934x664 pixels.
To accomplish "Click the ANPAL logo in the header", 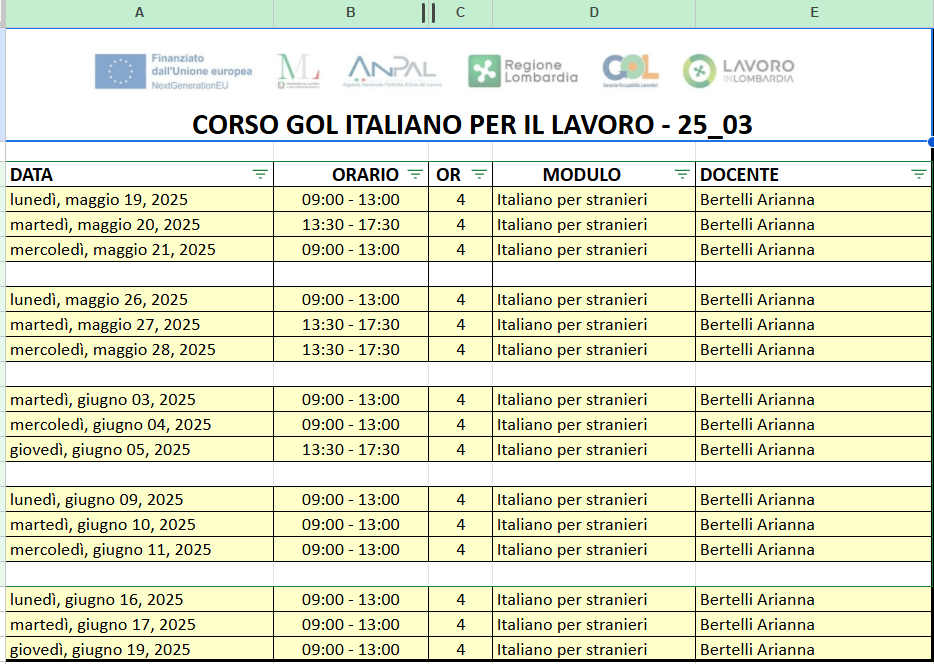I will click(x=392, y=70).
